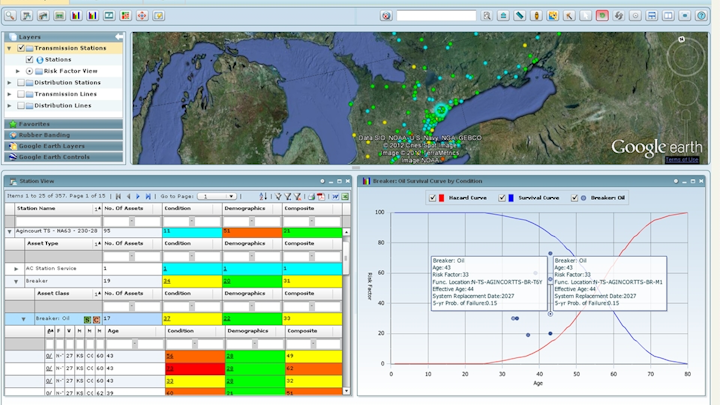Open the Google Earth Controls section
The width and height of the screenshot is (720, 405).
[64, 157]
